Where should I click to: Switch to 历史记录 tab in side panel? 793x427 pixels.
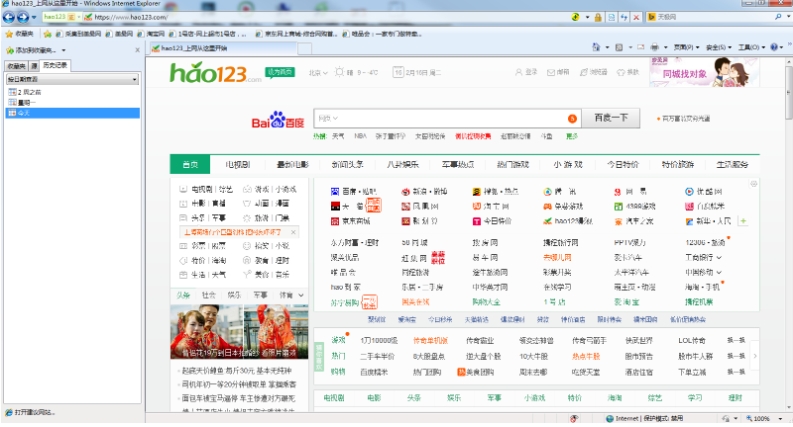(x=55, y=65)
